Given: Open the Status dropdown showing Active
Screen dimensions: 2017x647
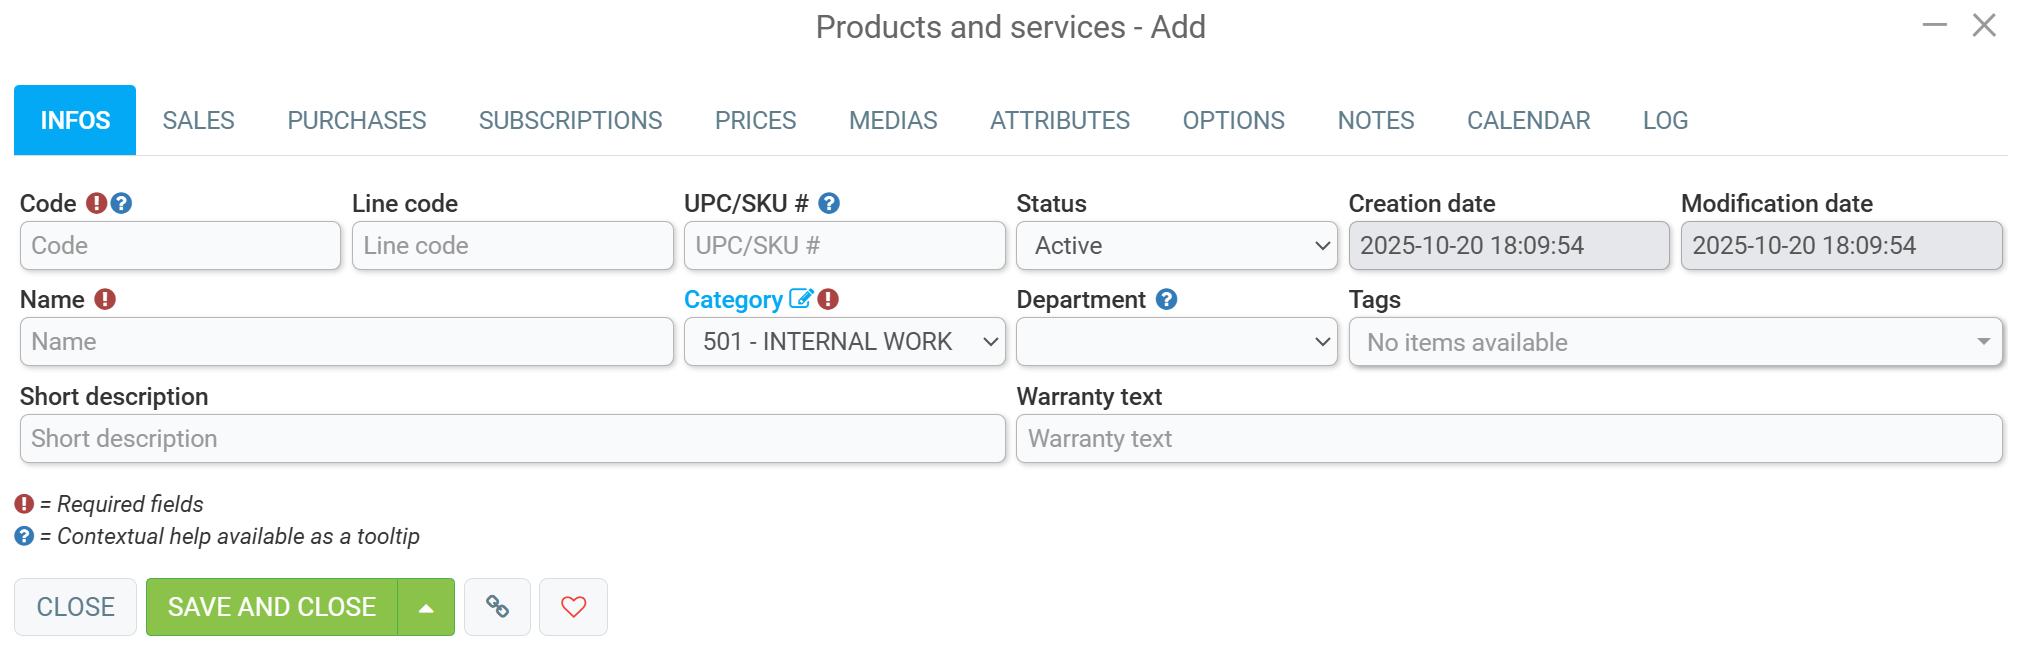Looking at the screenshot, I should click(x=1176, y=246).
